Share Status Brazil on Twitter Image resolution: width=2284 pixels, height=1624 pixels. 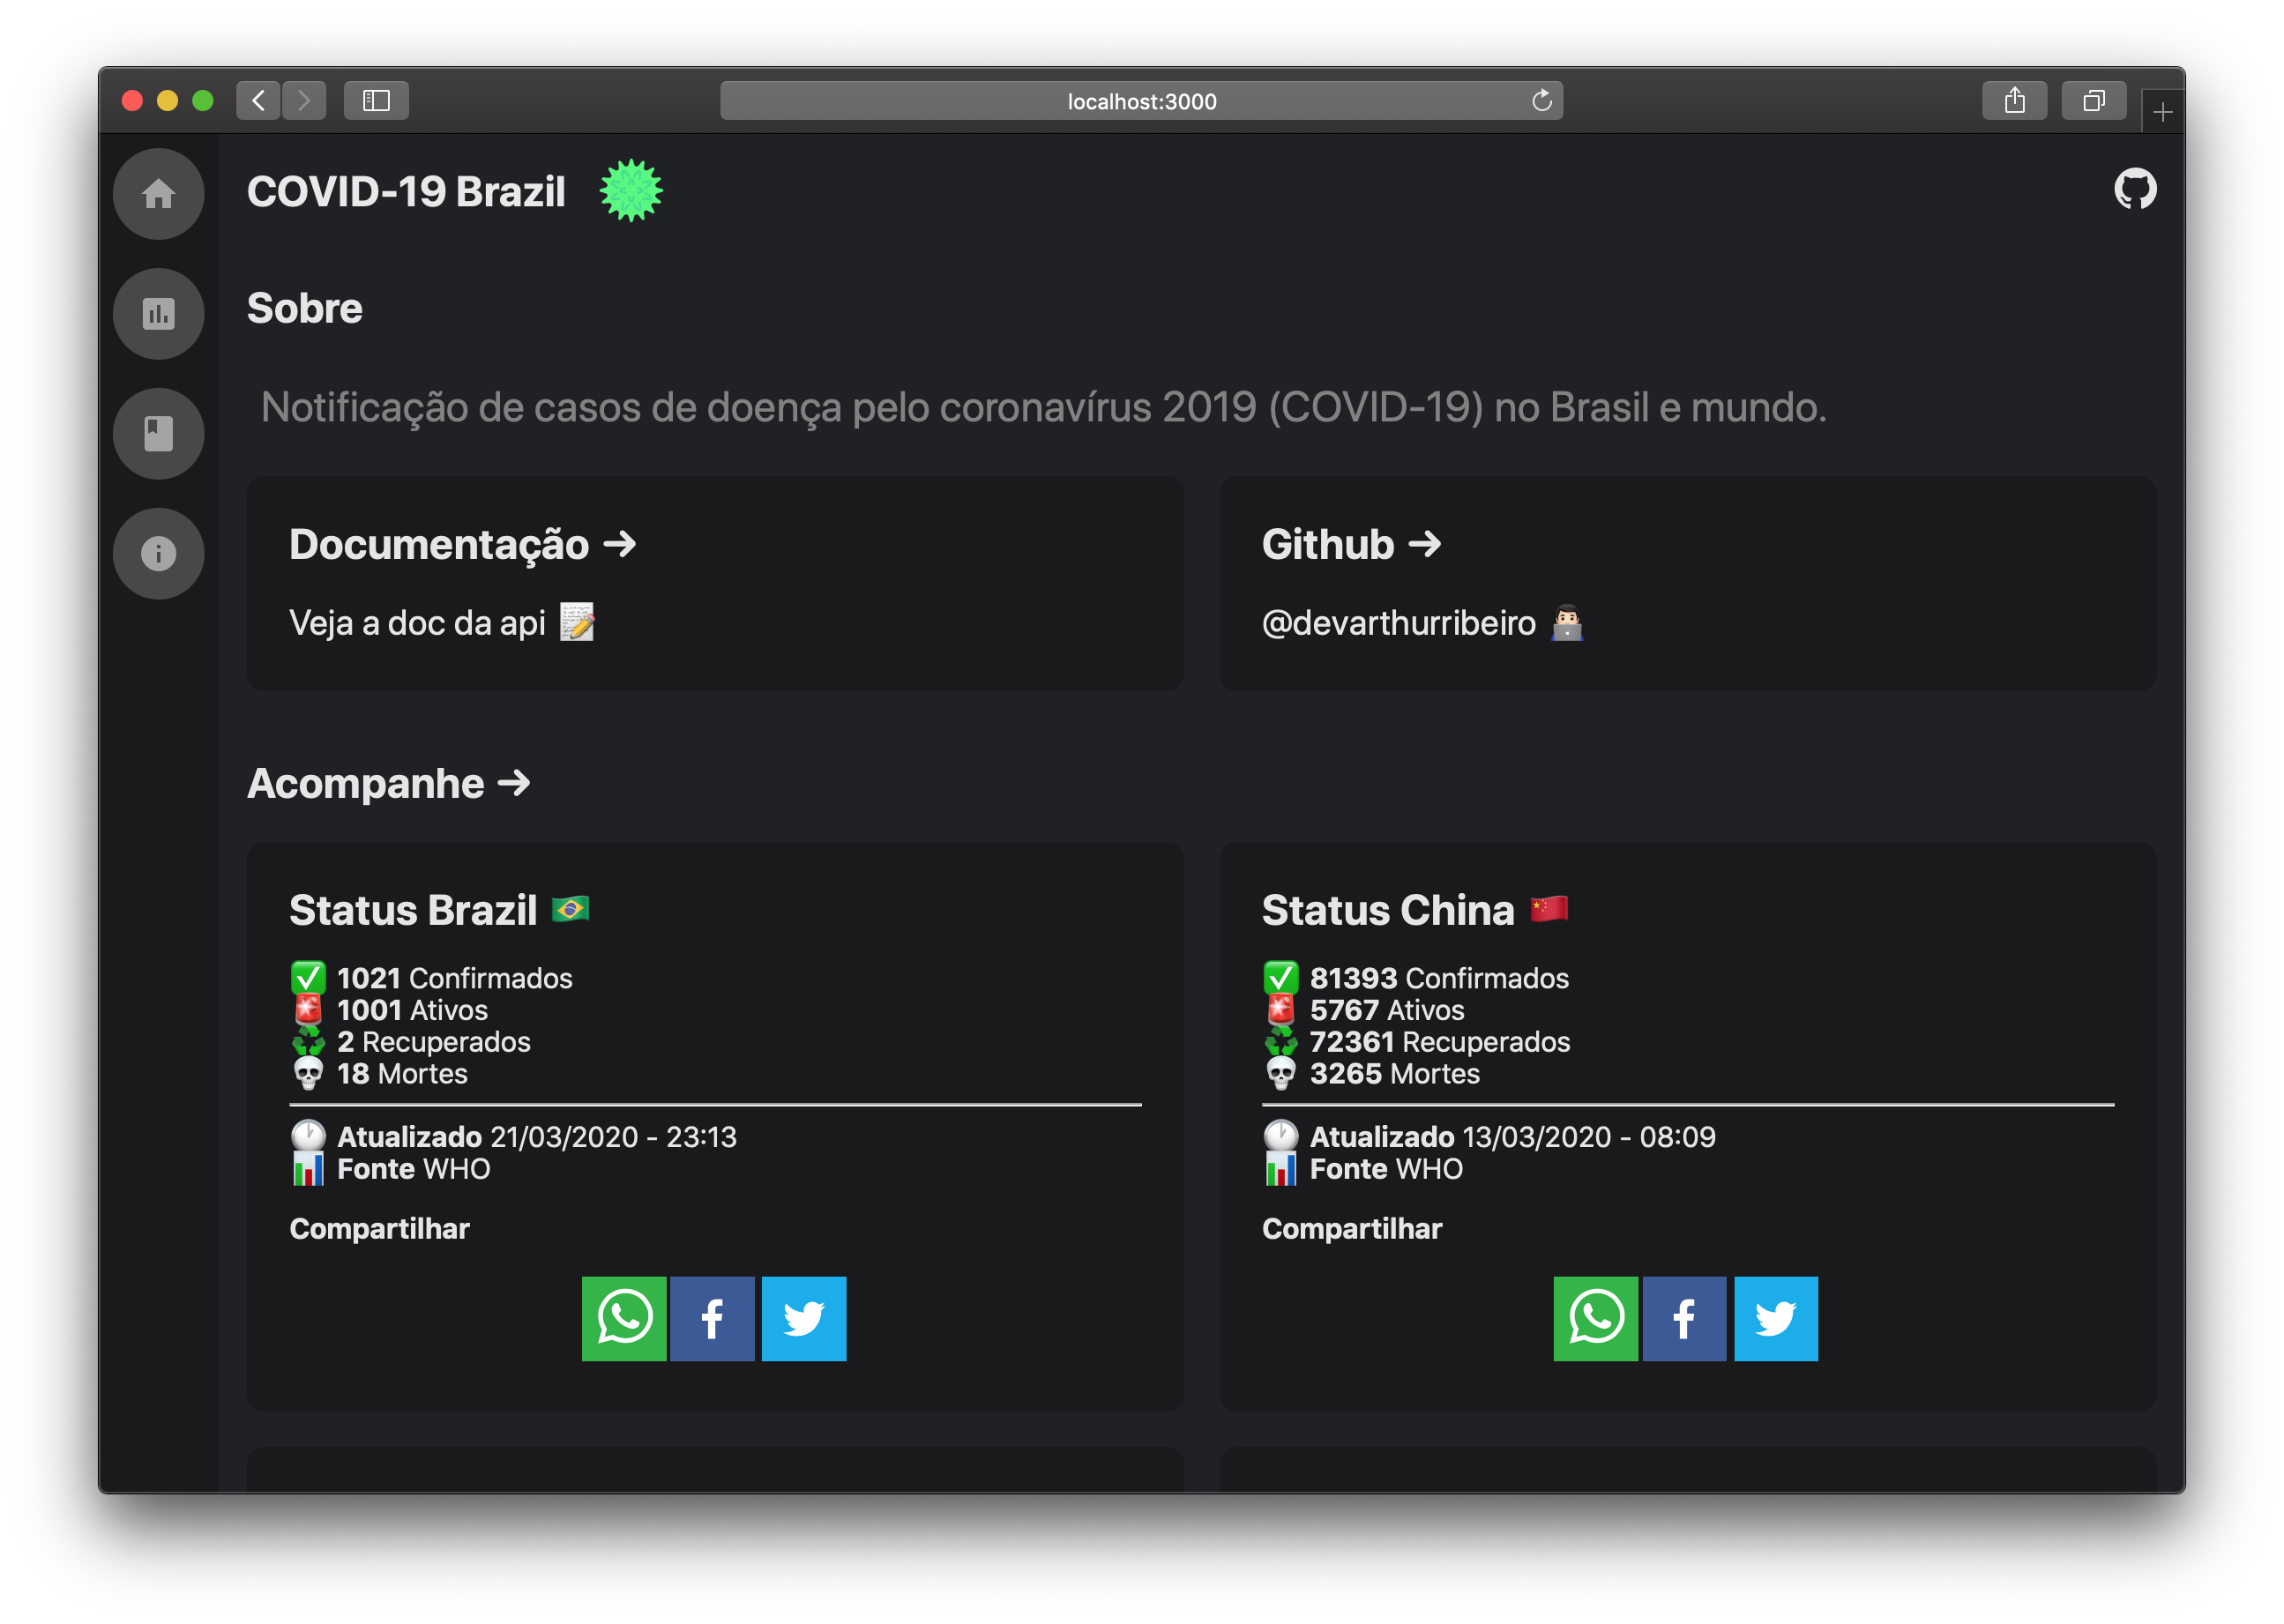[803, 1319]
